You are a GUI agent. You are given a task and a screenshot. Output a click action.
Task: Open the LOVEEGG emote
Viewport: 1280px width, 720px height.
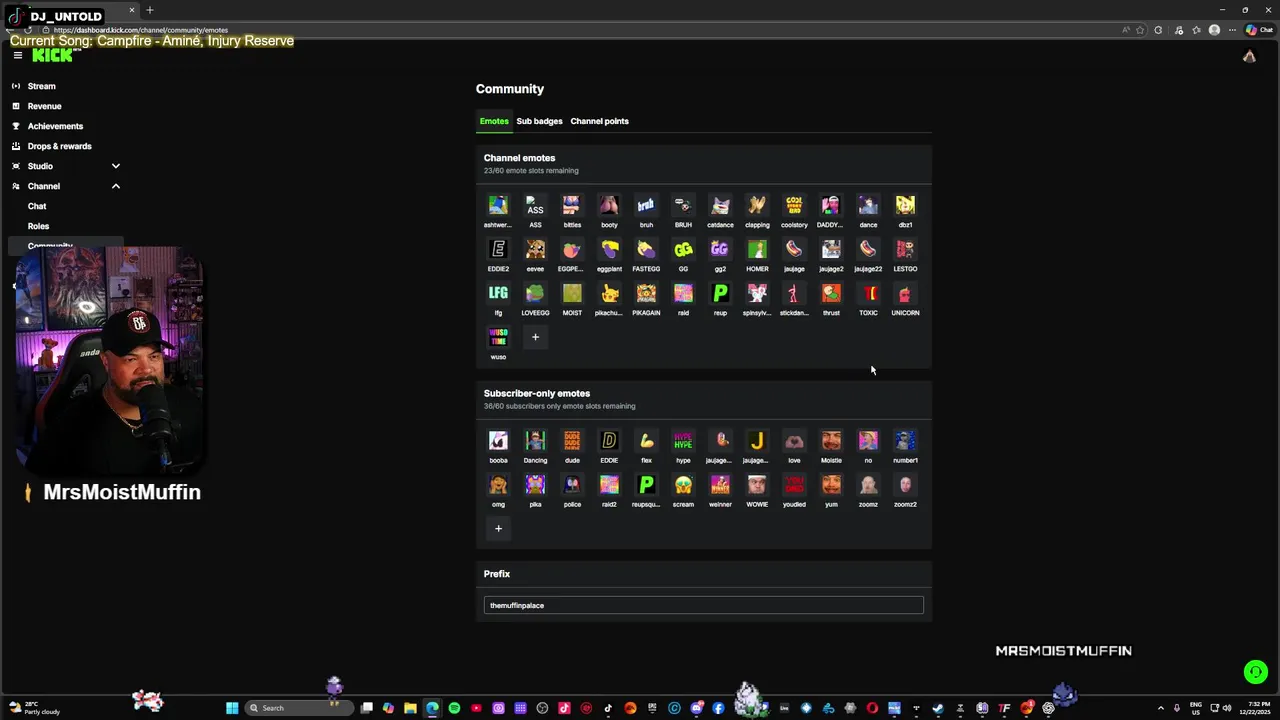pyautogui.click(x=535, y=294)
